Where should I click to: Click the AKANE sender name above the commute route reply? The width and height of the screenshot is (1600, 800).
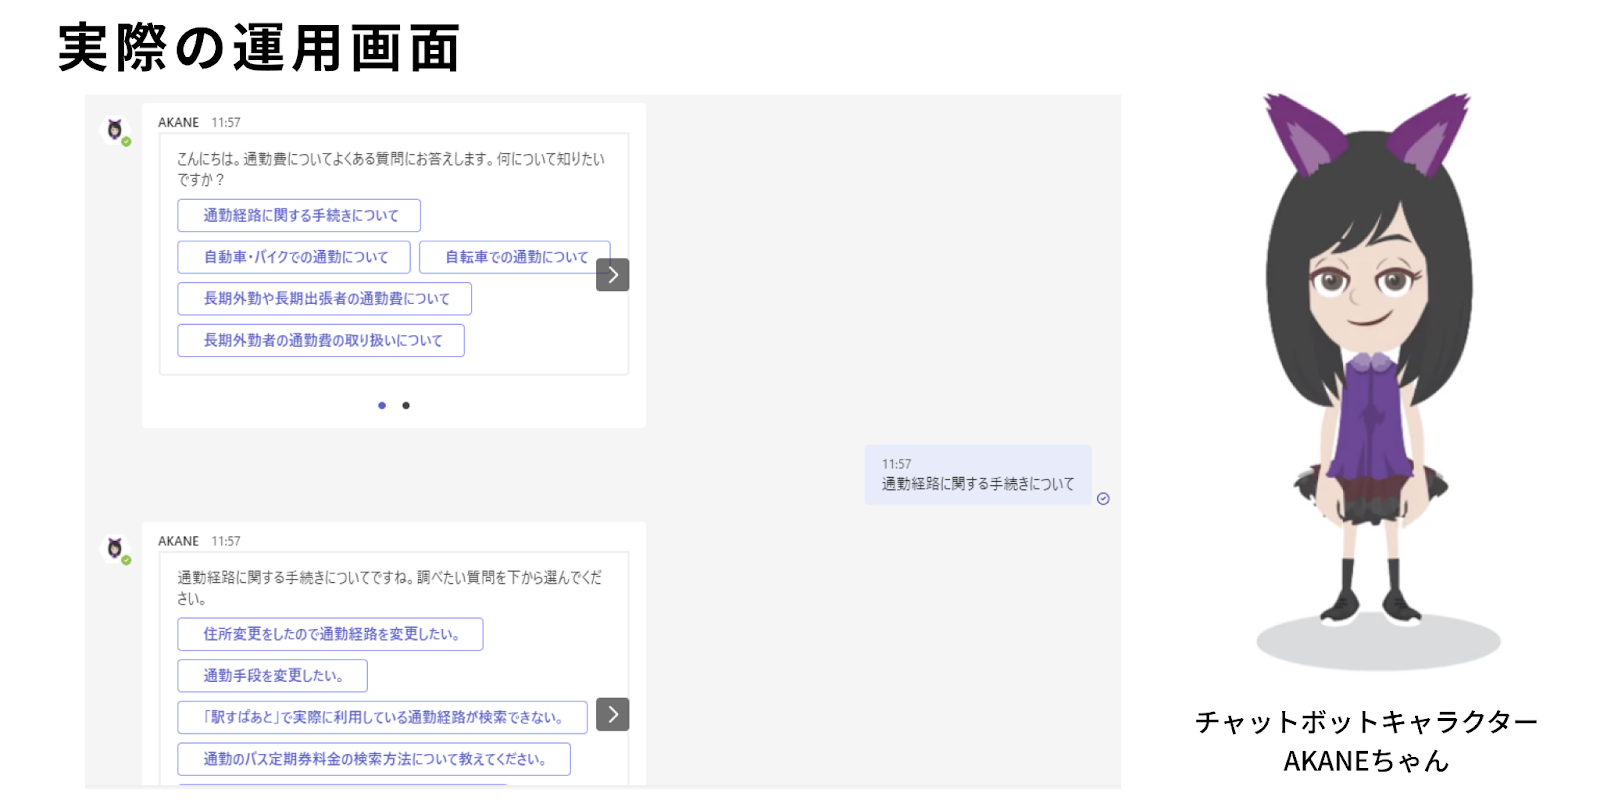(x=178, y=541)
